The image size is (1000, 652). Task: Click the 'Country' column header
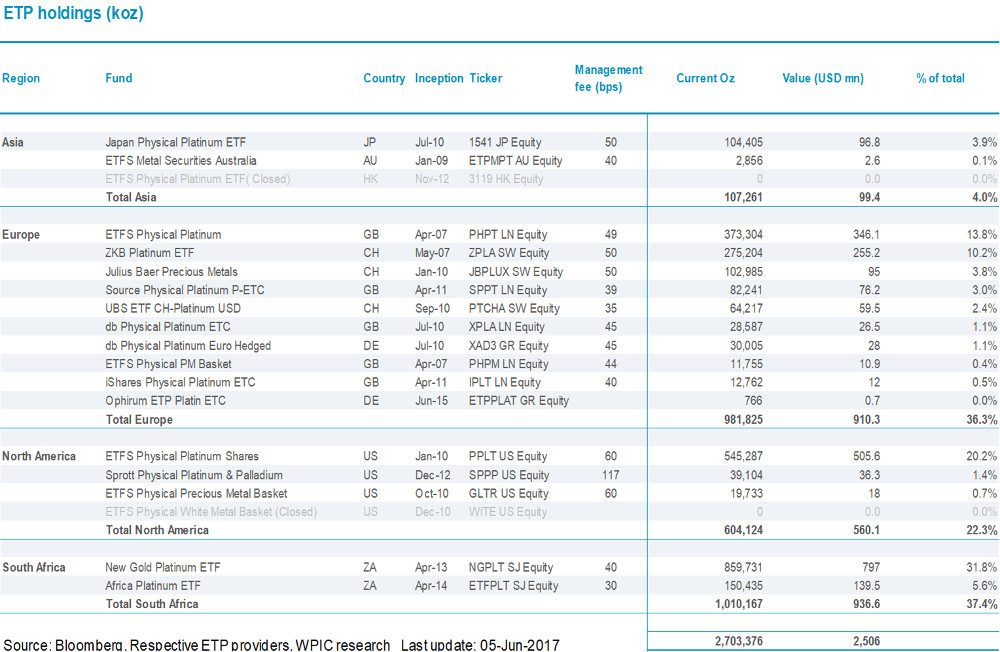click(384, 78)
